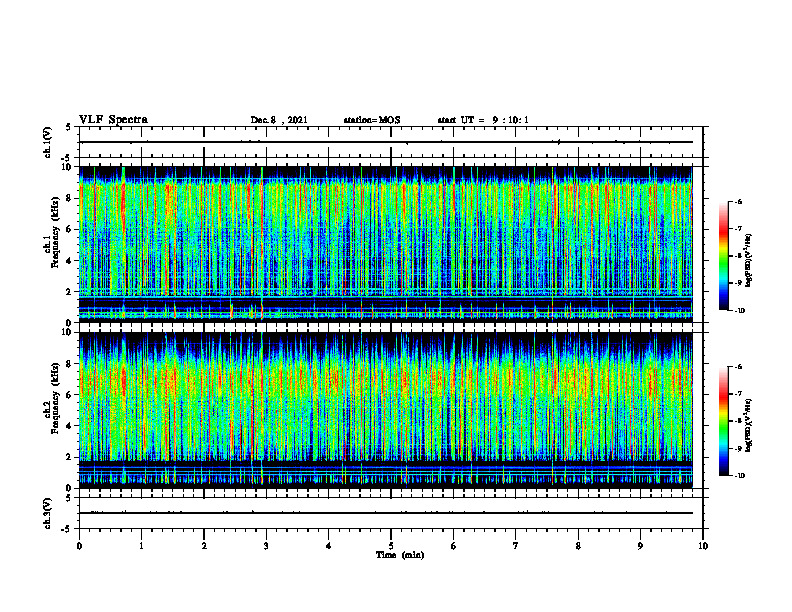The height and width of the screenshot is (612, 792).
Task: Click the "Time (min)" x-axis label
Action: click(400, 555)
